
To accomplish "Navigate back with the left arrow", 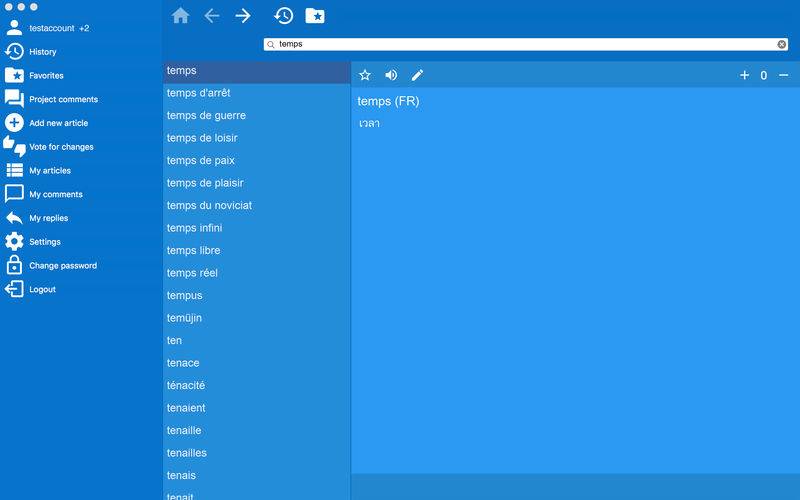I will point(212,16).
